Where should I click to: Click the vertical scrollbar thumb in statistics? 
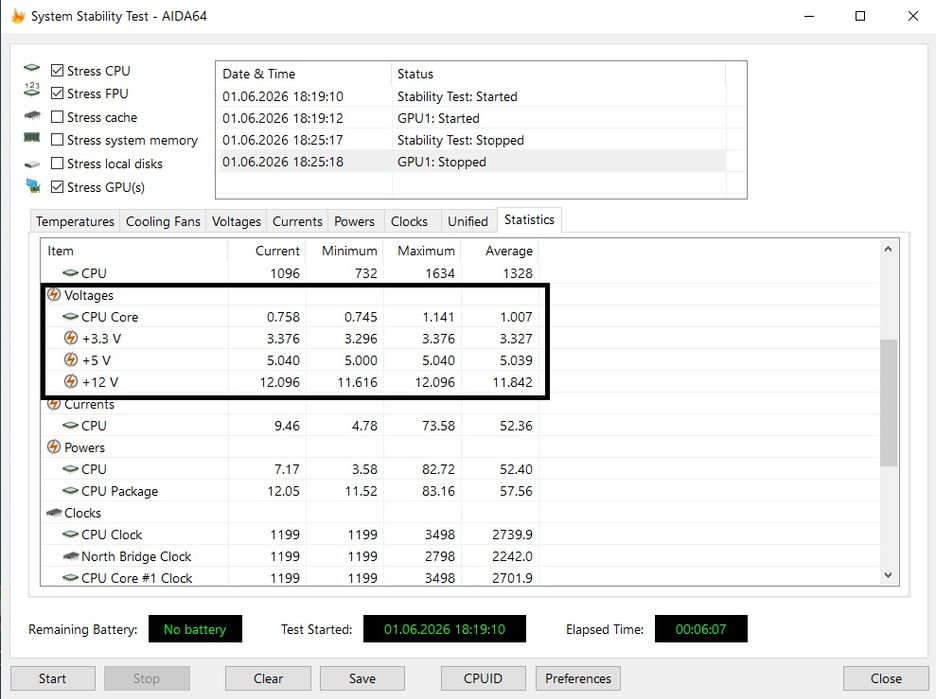pyautogui.click(x=888, y=402)
